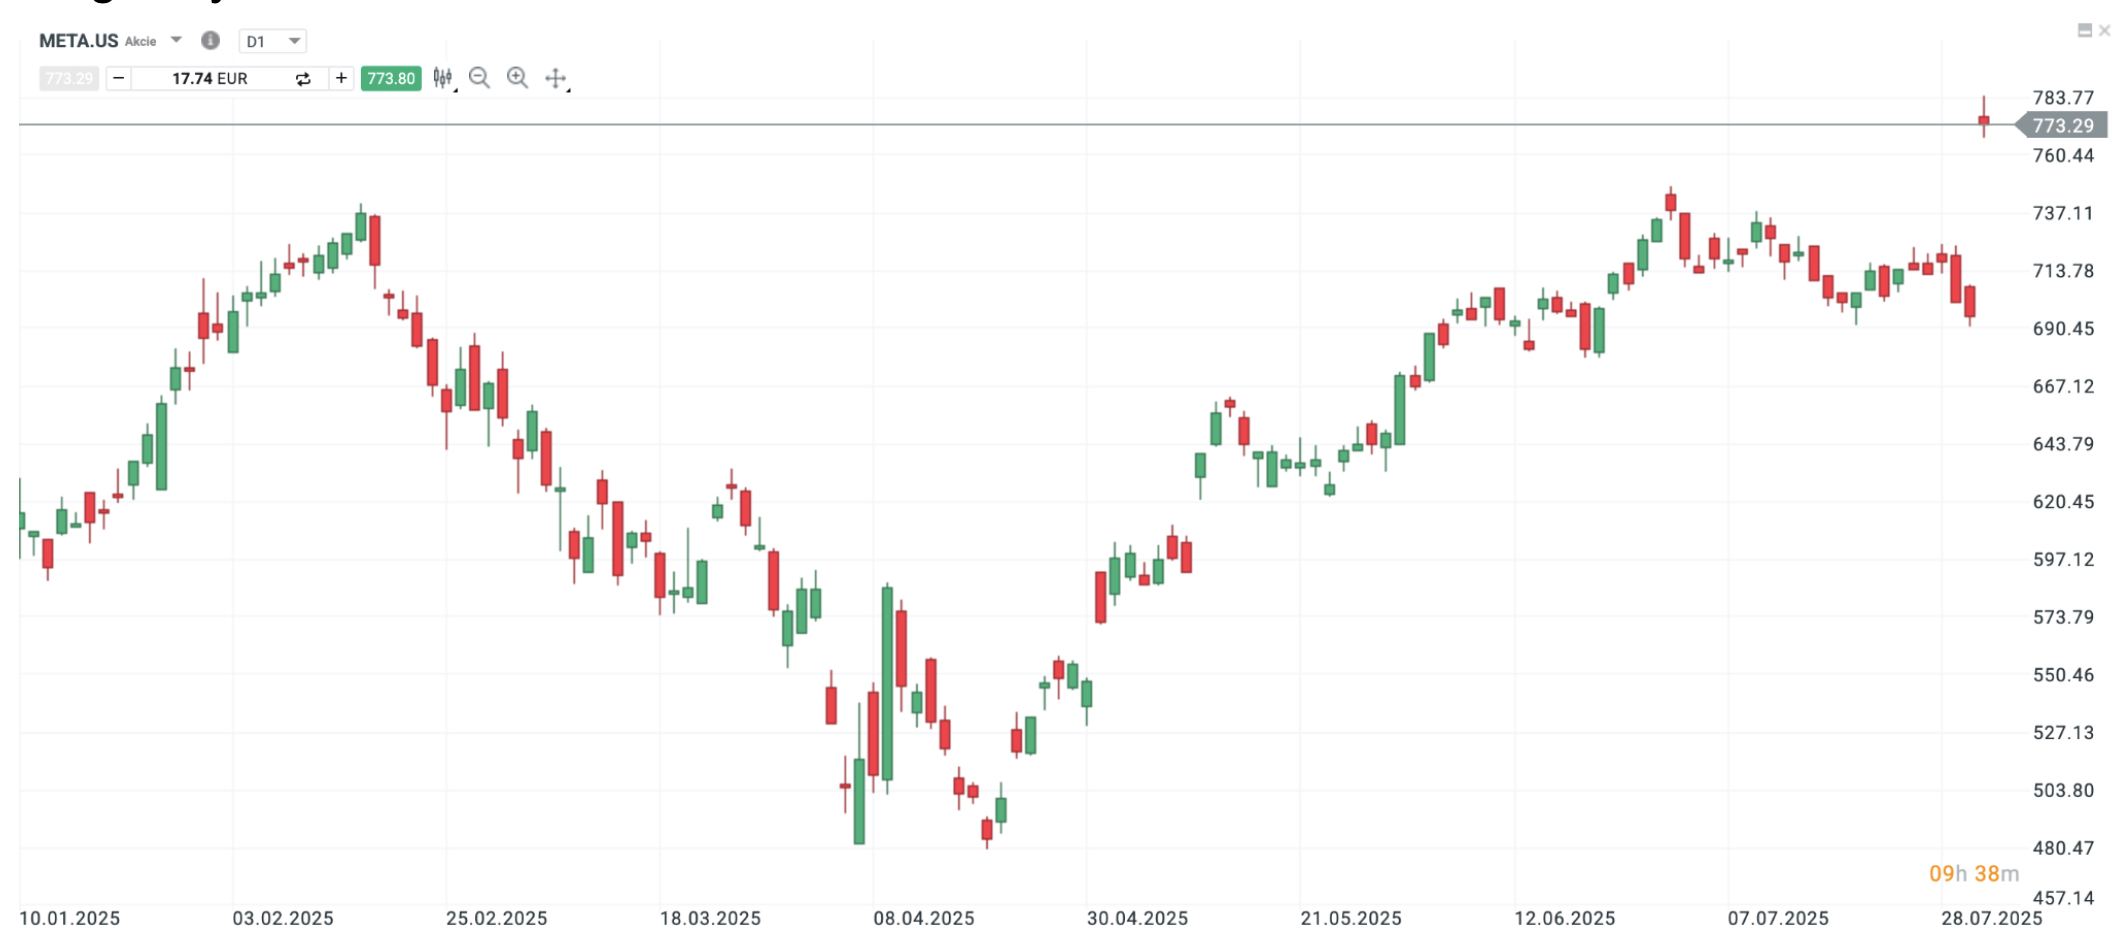Zoom in on the chart
2112x944 pixels.
point(517,78)
